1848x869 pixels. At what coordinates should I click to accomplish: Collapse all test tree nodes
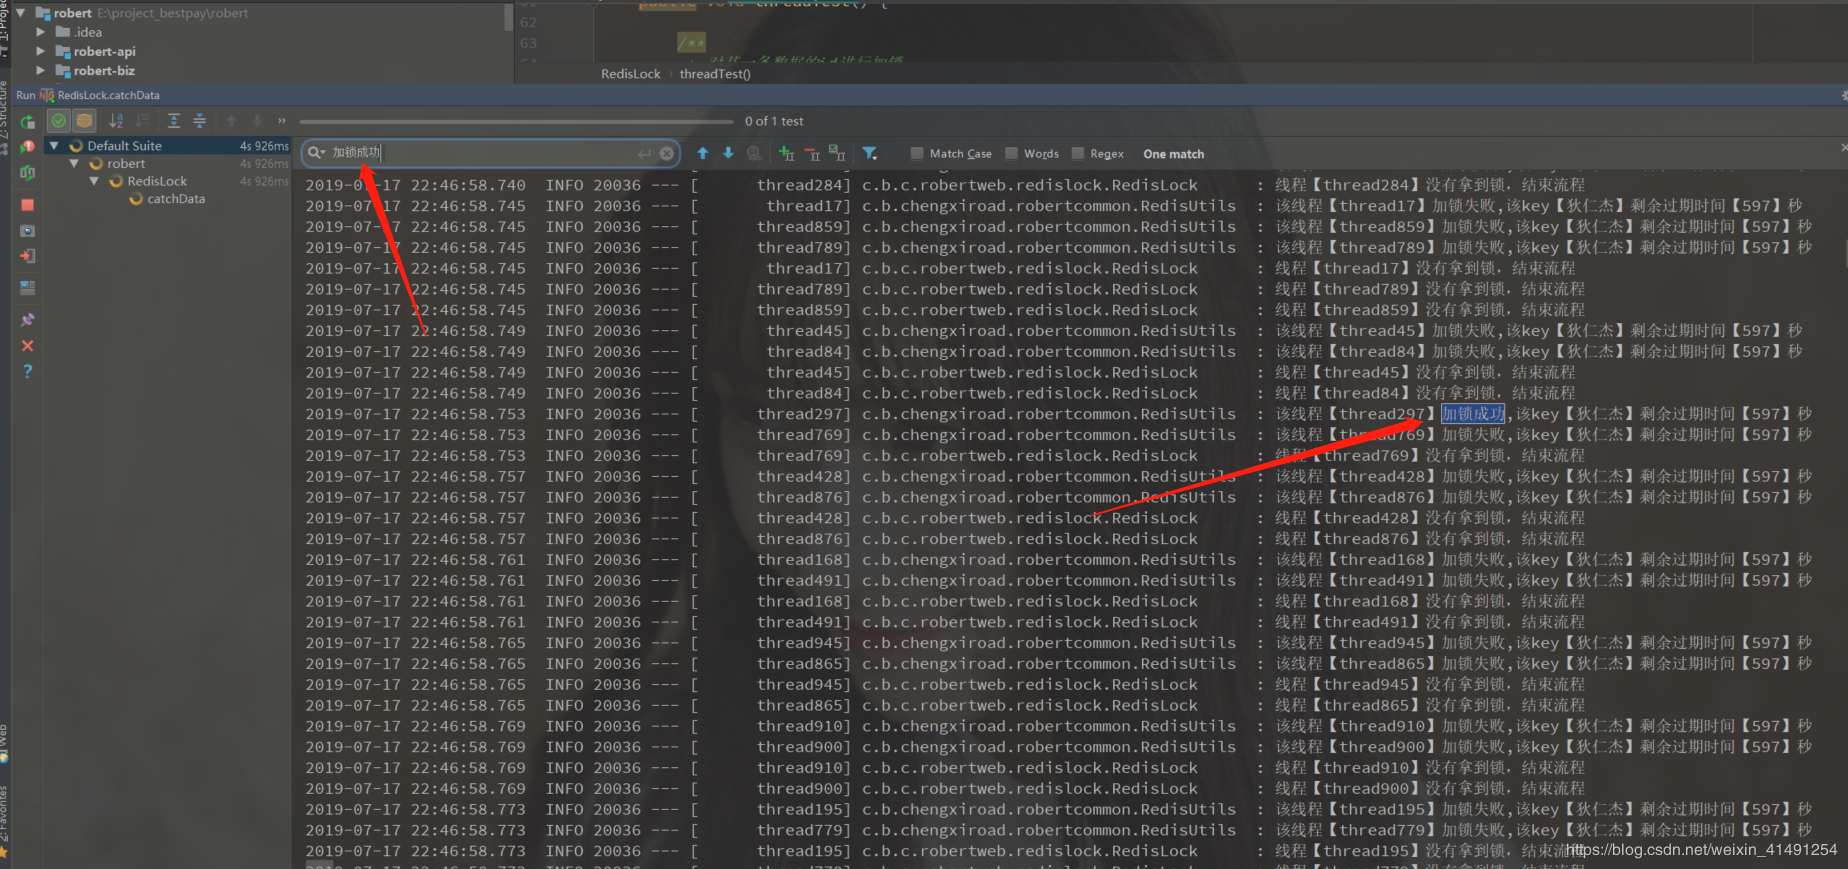(200, 121)
